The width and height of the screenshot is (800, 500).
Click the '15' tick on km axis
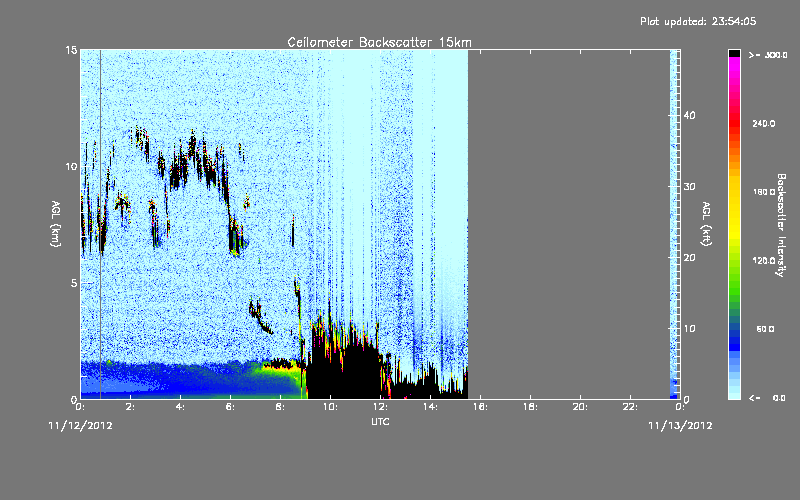pyautogui.click(x=71, y=50)
